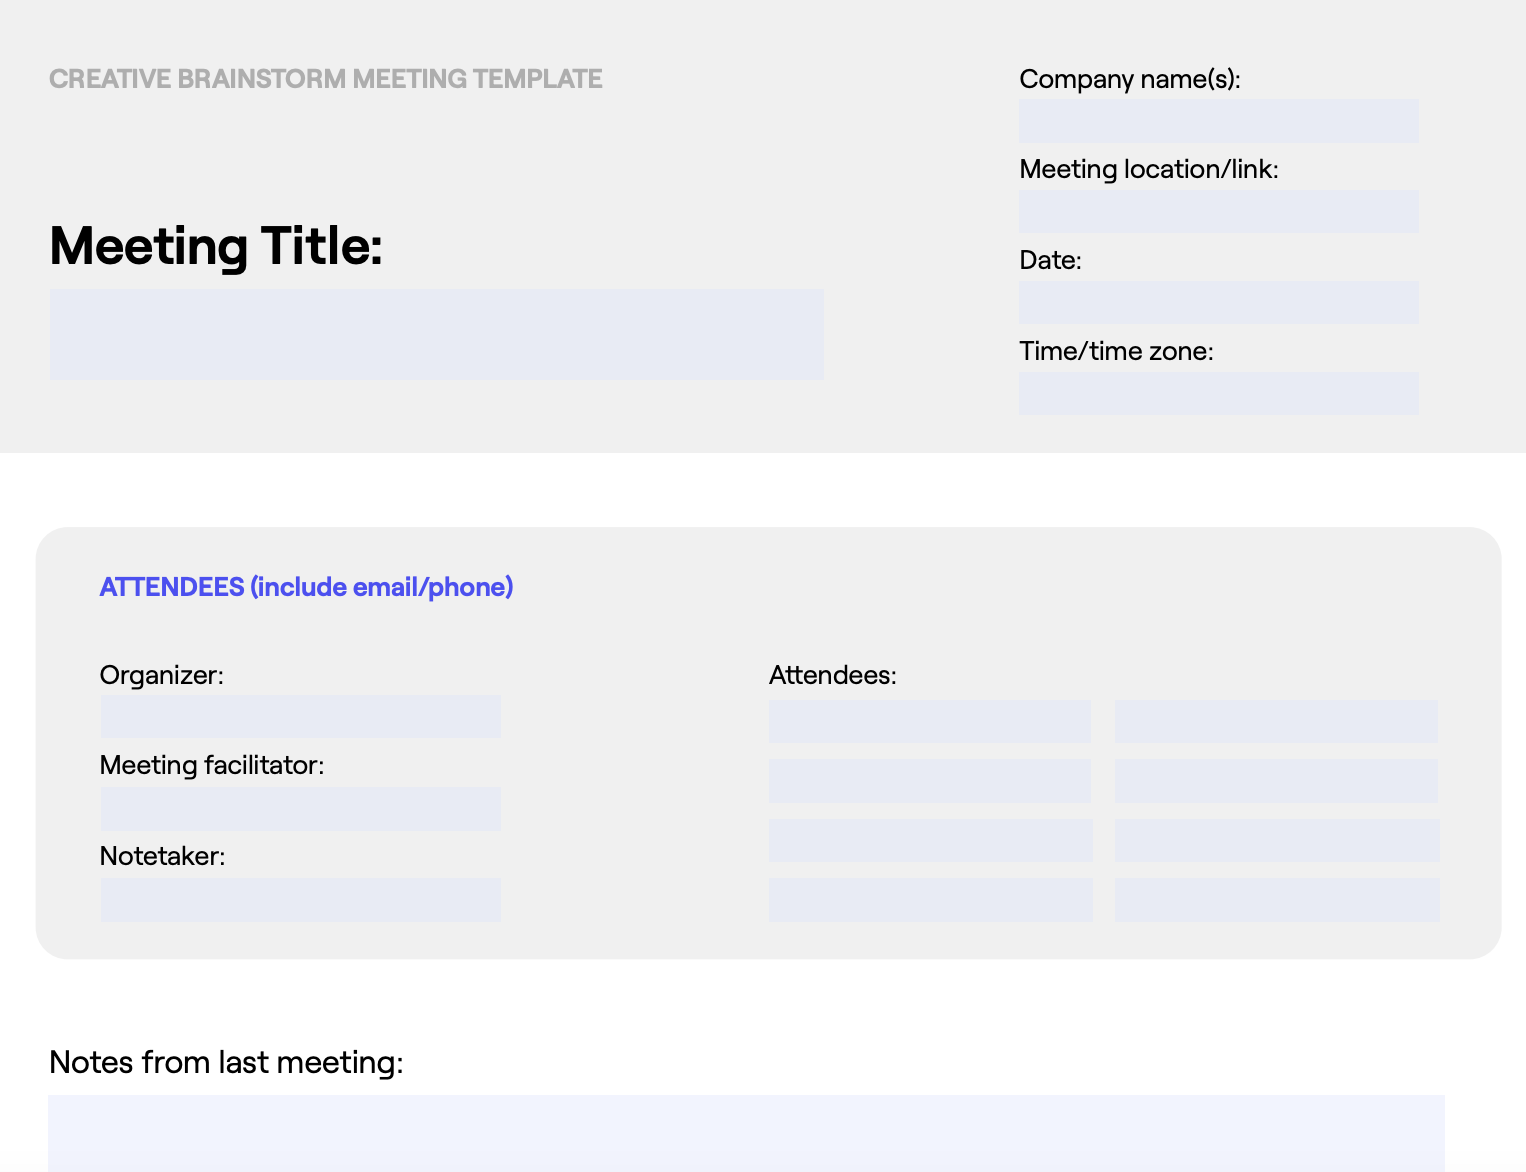
Task: Select the second attendee field in right column
Action: 1276,780
